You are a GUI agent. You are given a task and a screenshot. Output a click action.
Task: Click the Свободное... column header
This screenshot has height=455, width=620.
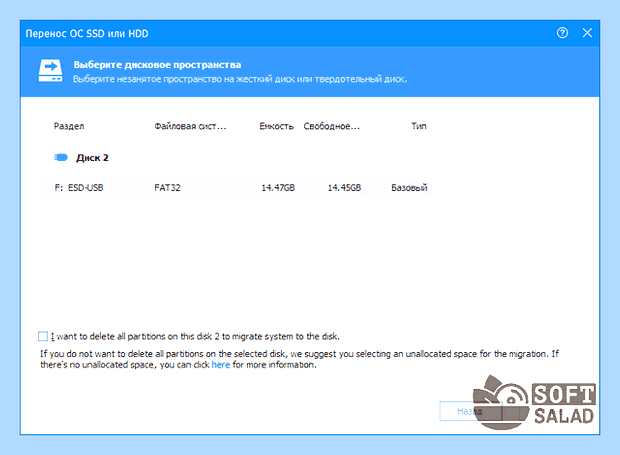click(x=332, y=126)
